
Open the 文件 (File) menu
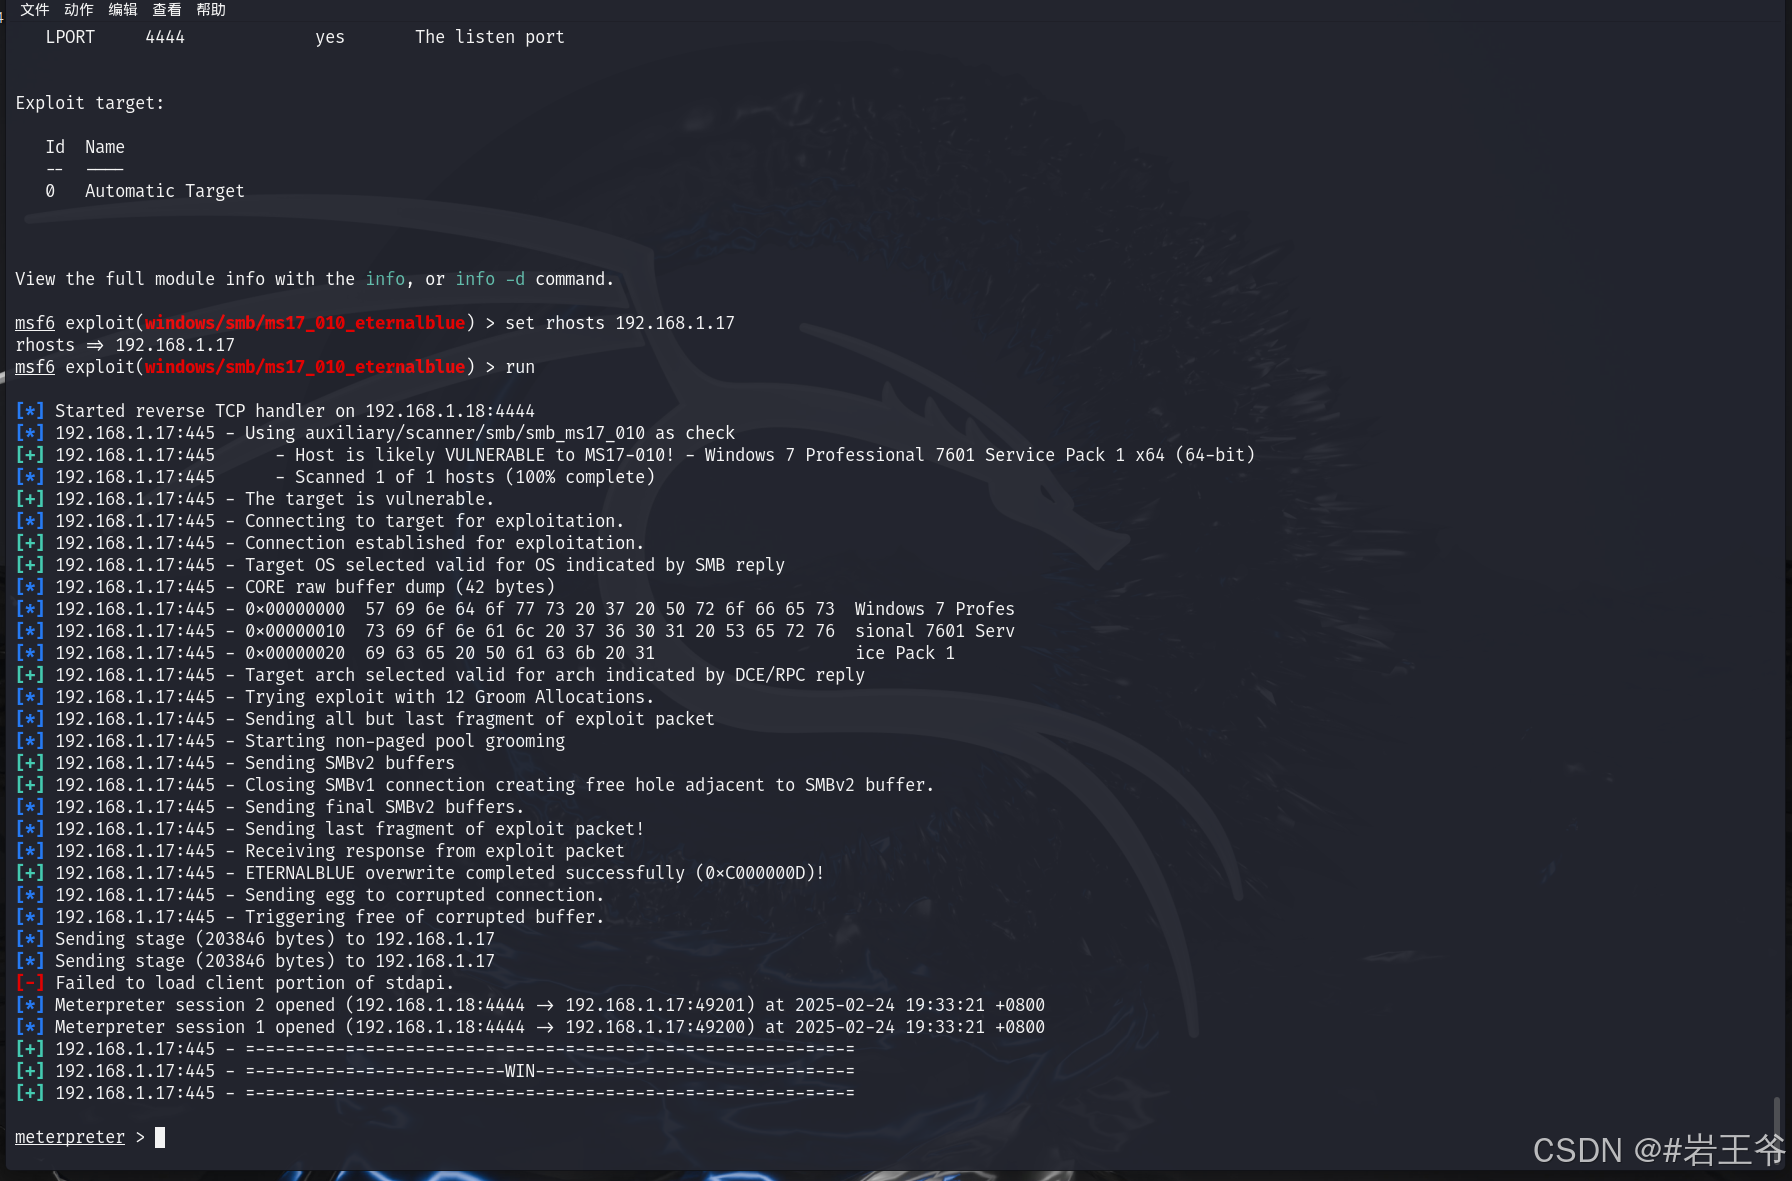[x=34, y=9]
